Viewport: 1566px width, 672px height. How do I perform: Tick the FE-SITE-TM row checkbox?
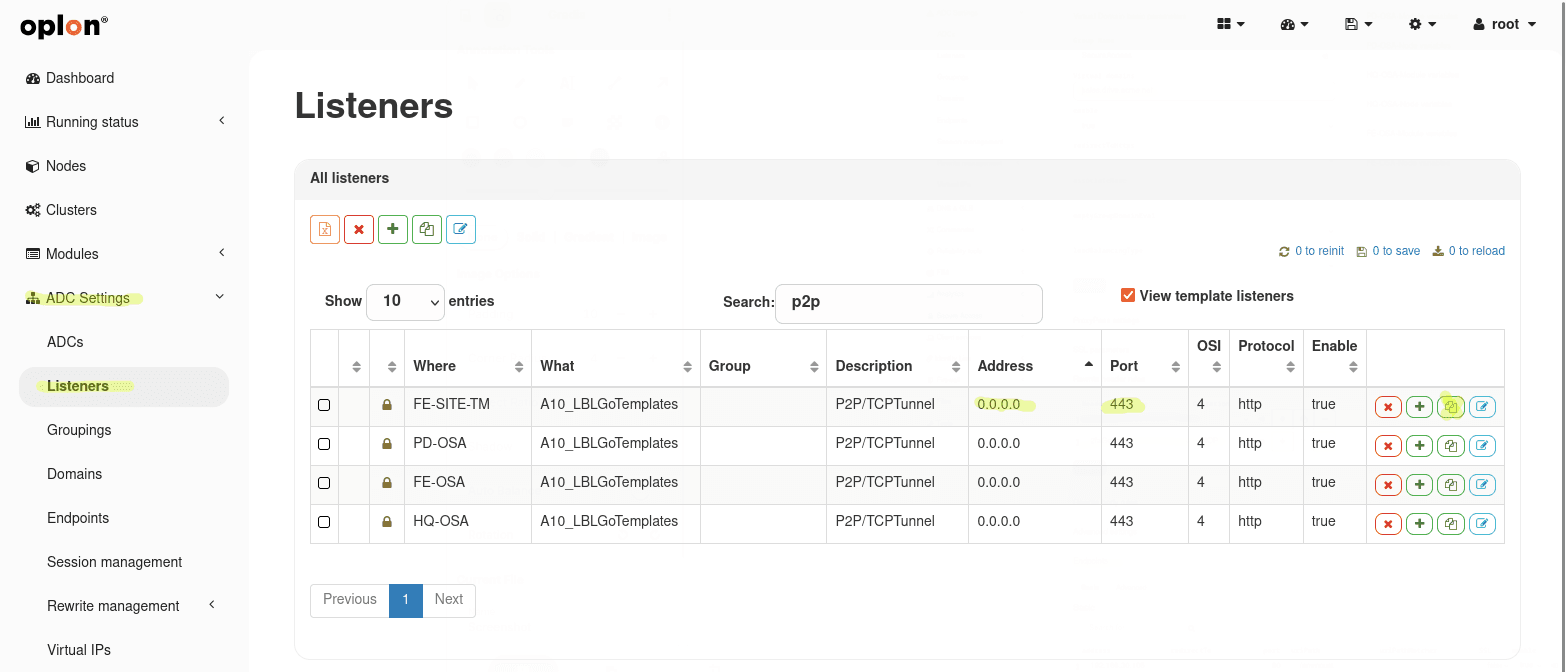click(324, 405)
